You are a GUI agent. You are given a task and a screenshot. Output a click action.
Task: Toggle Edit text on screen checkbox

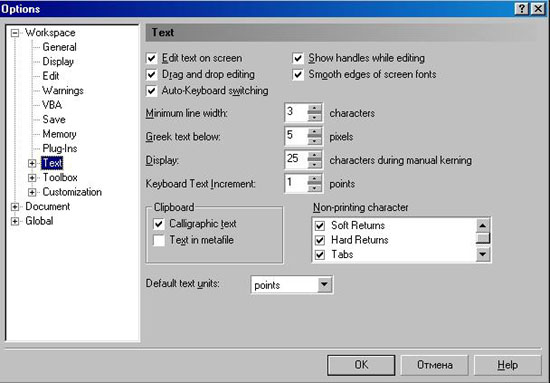coord(152,58)
